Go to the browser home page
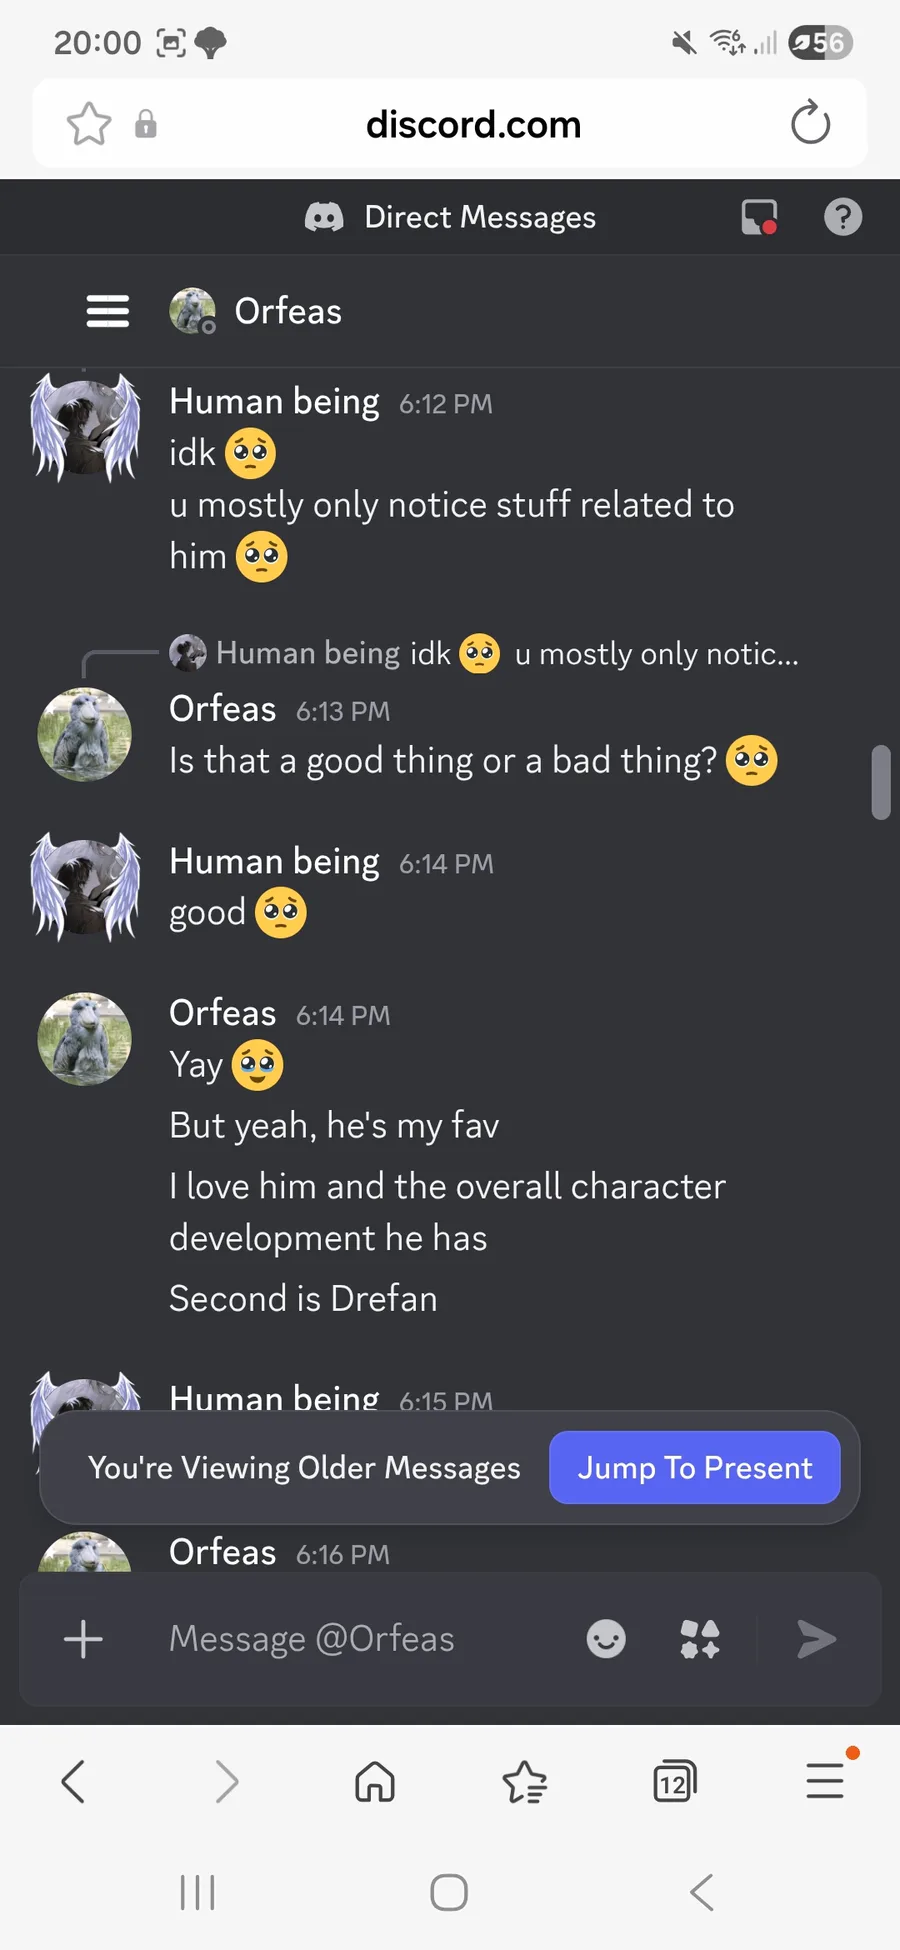The width and height of the screenshot is (900, 1950). (x=375, y=1781)
